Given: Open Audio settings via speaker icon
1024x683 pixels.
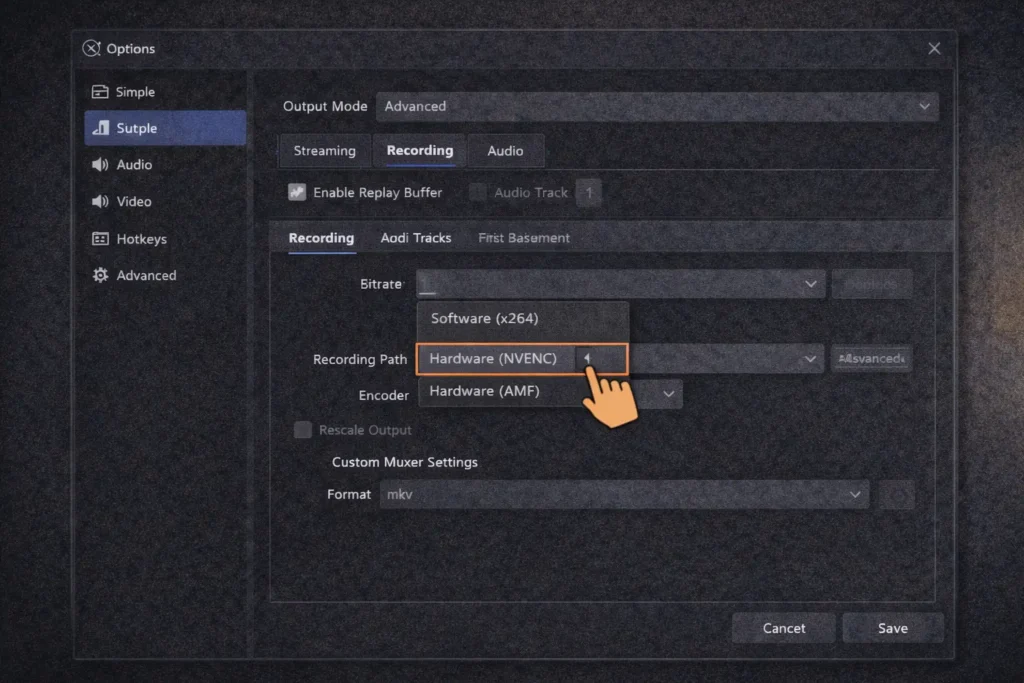Looking at the screenshot, I should click(x=101, y=164).
